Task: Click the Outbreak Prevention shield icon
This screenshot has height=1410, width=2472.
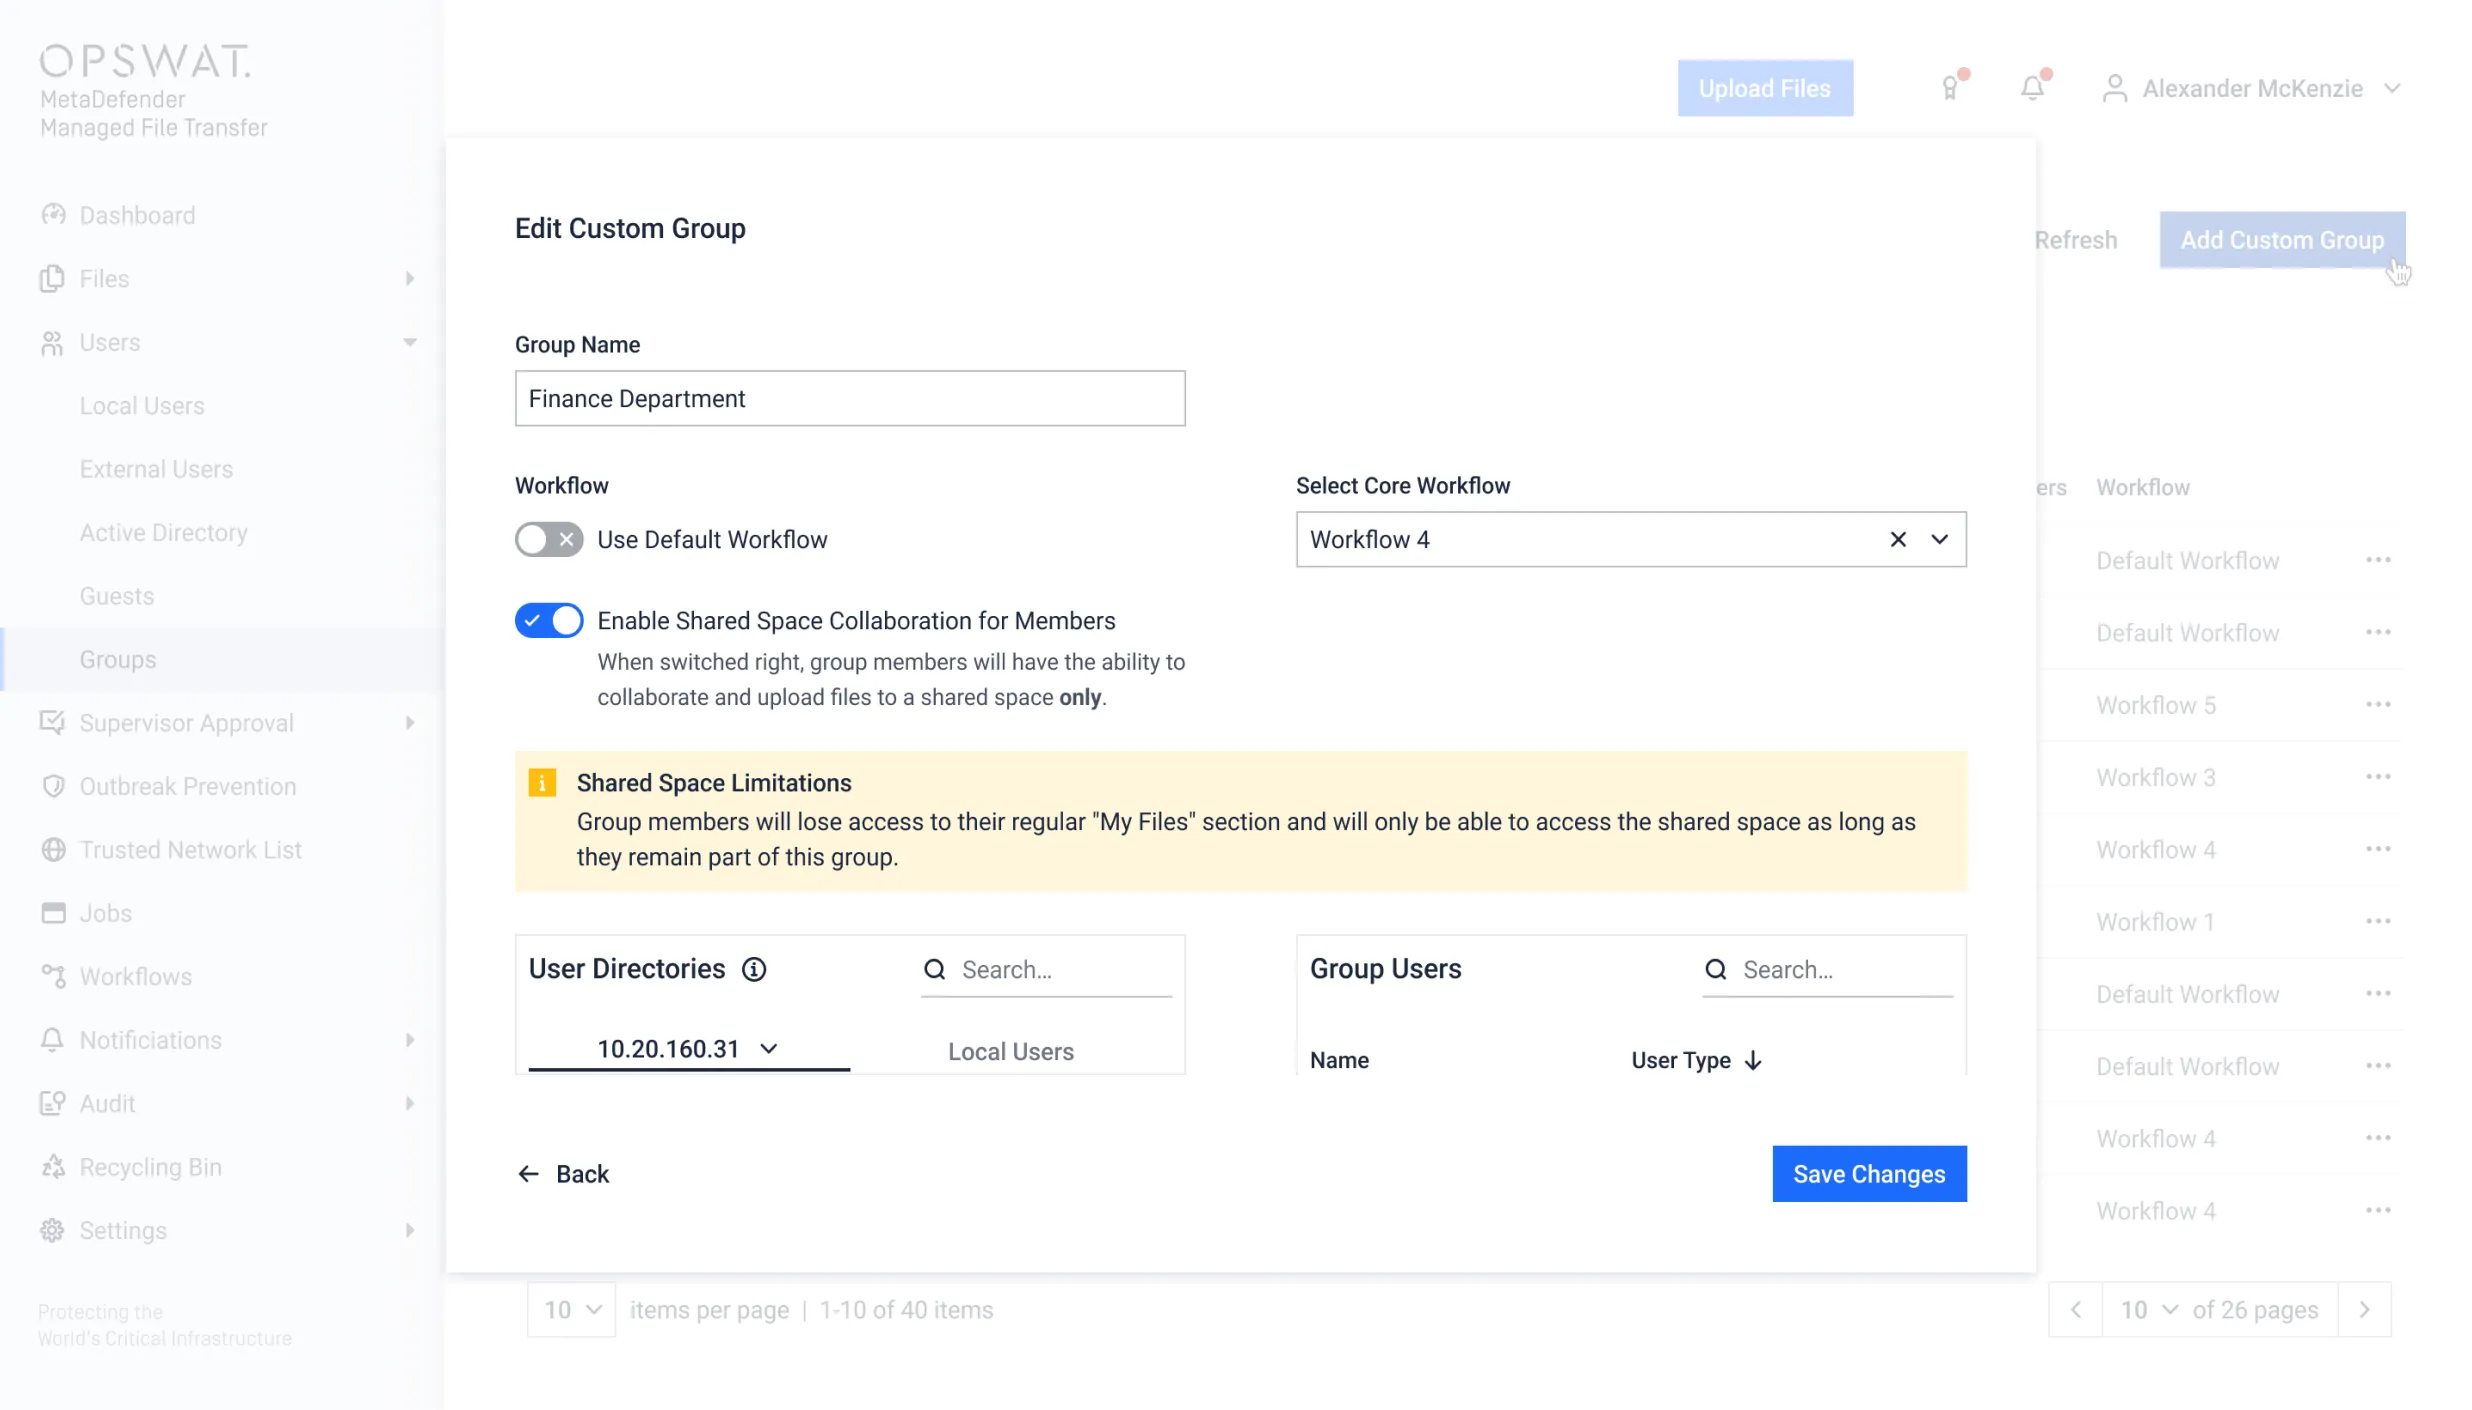Action: tap(53, 786)
